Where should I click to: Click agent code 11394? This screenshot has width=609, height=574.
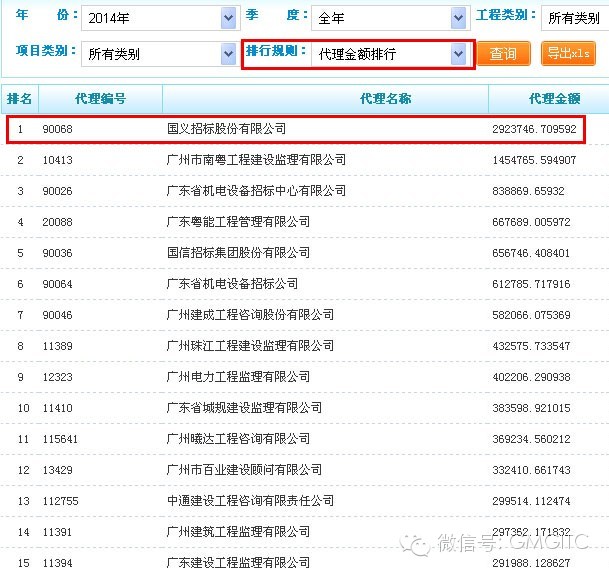pyautogui.click(x=57, y=563)
